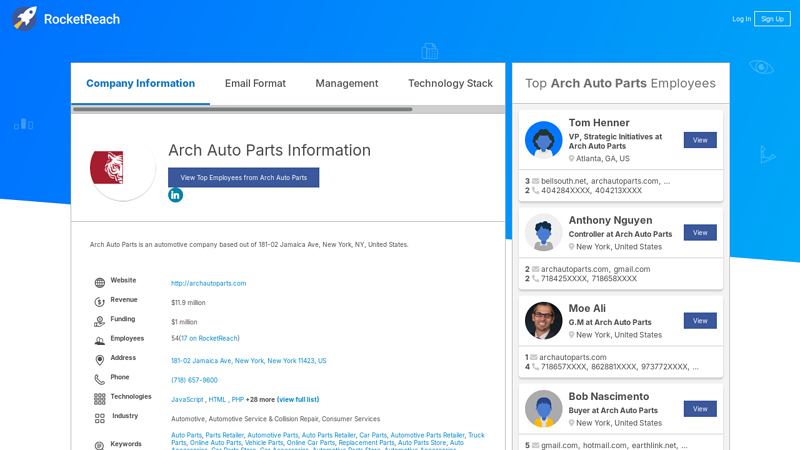Click phone icon in Moe Ali's card
Viewport: 800px width, 450px height.
535,367
